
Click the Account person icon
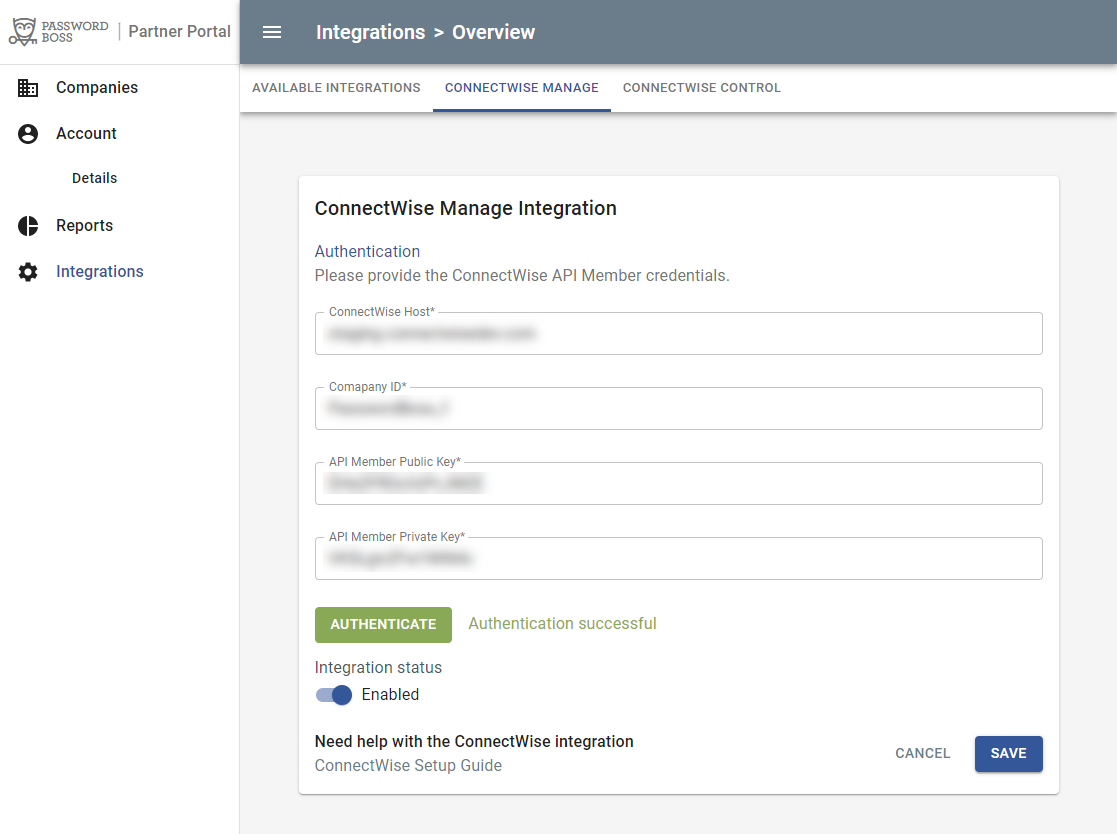pyautogui.click(x=28, y=134)
